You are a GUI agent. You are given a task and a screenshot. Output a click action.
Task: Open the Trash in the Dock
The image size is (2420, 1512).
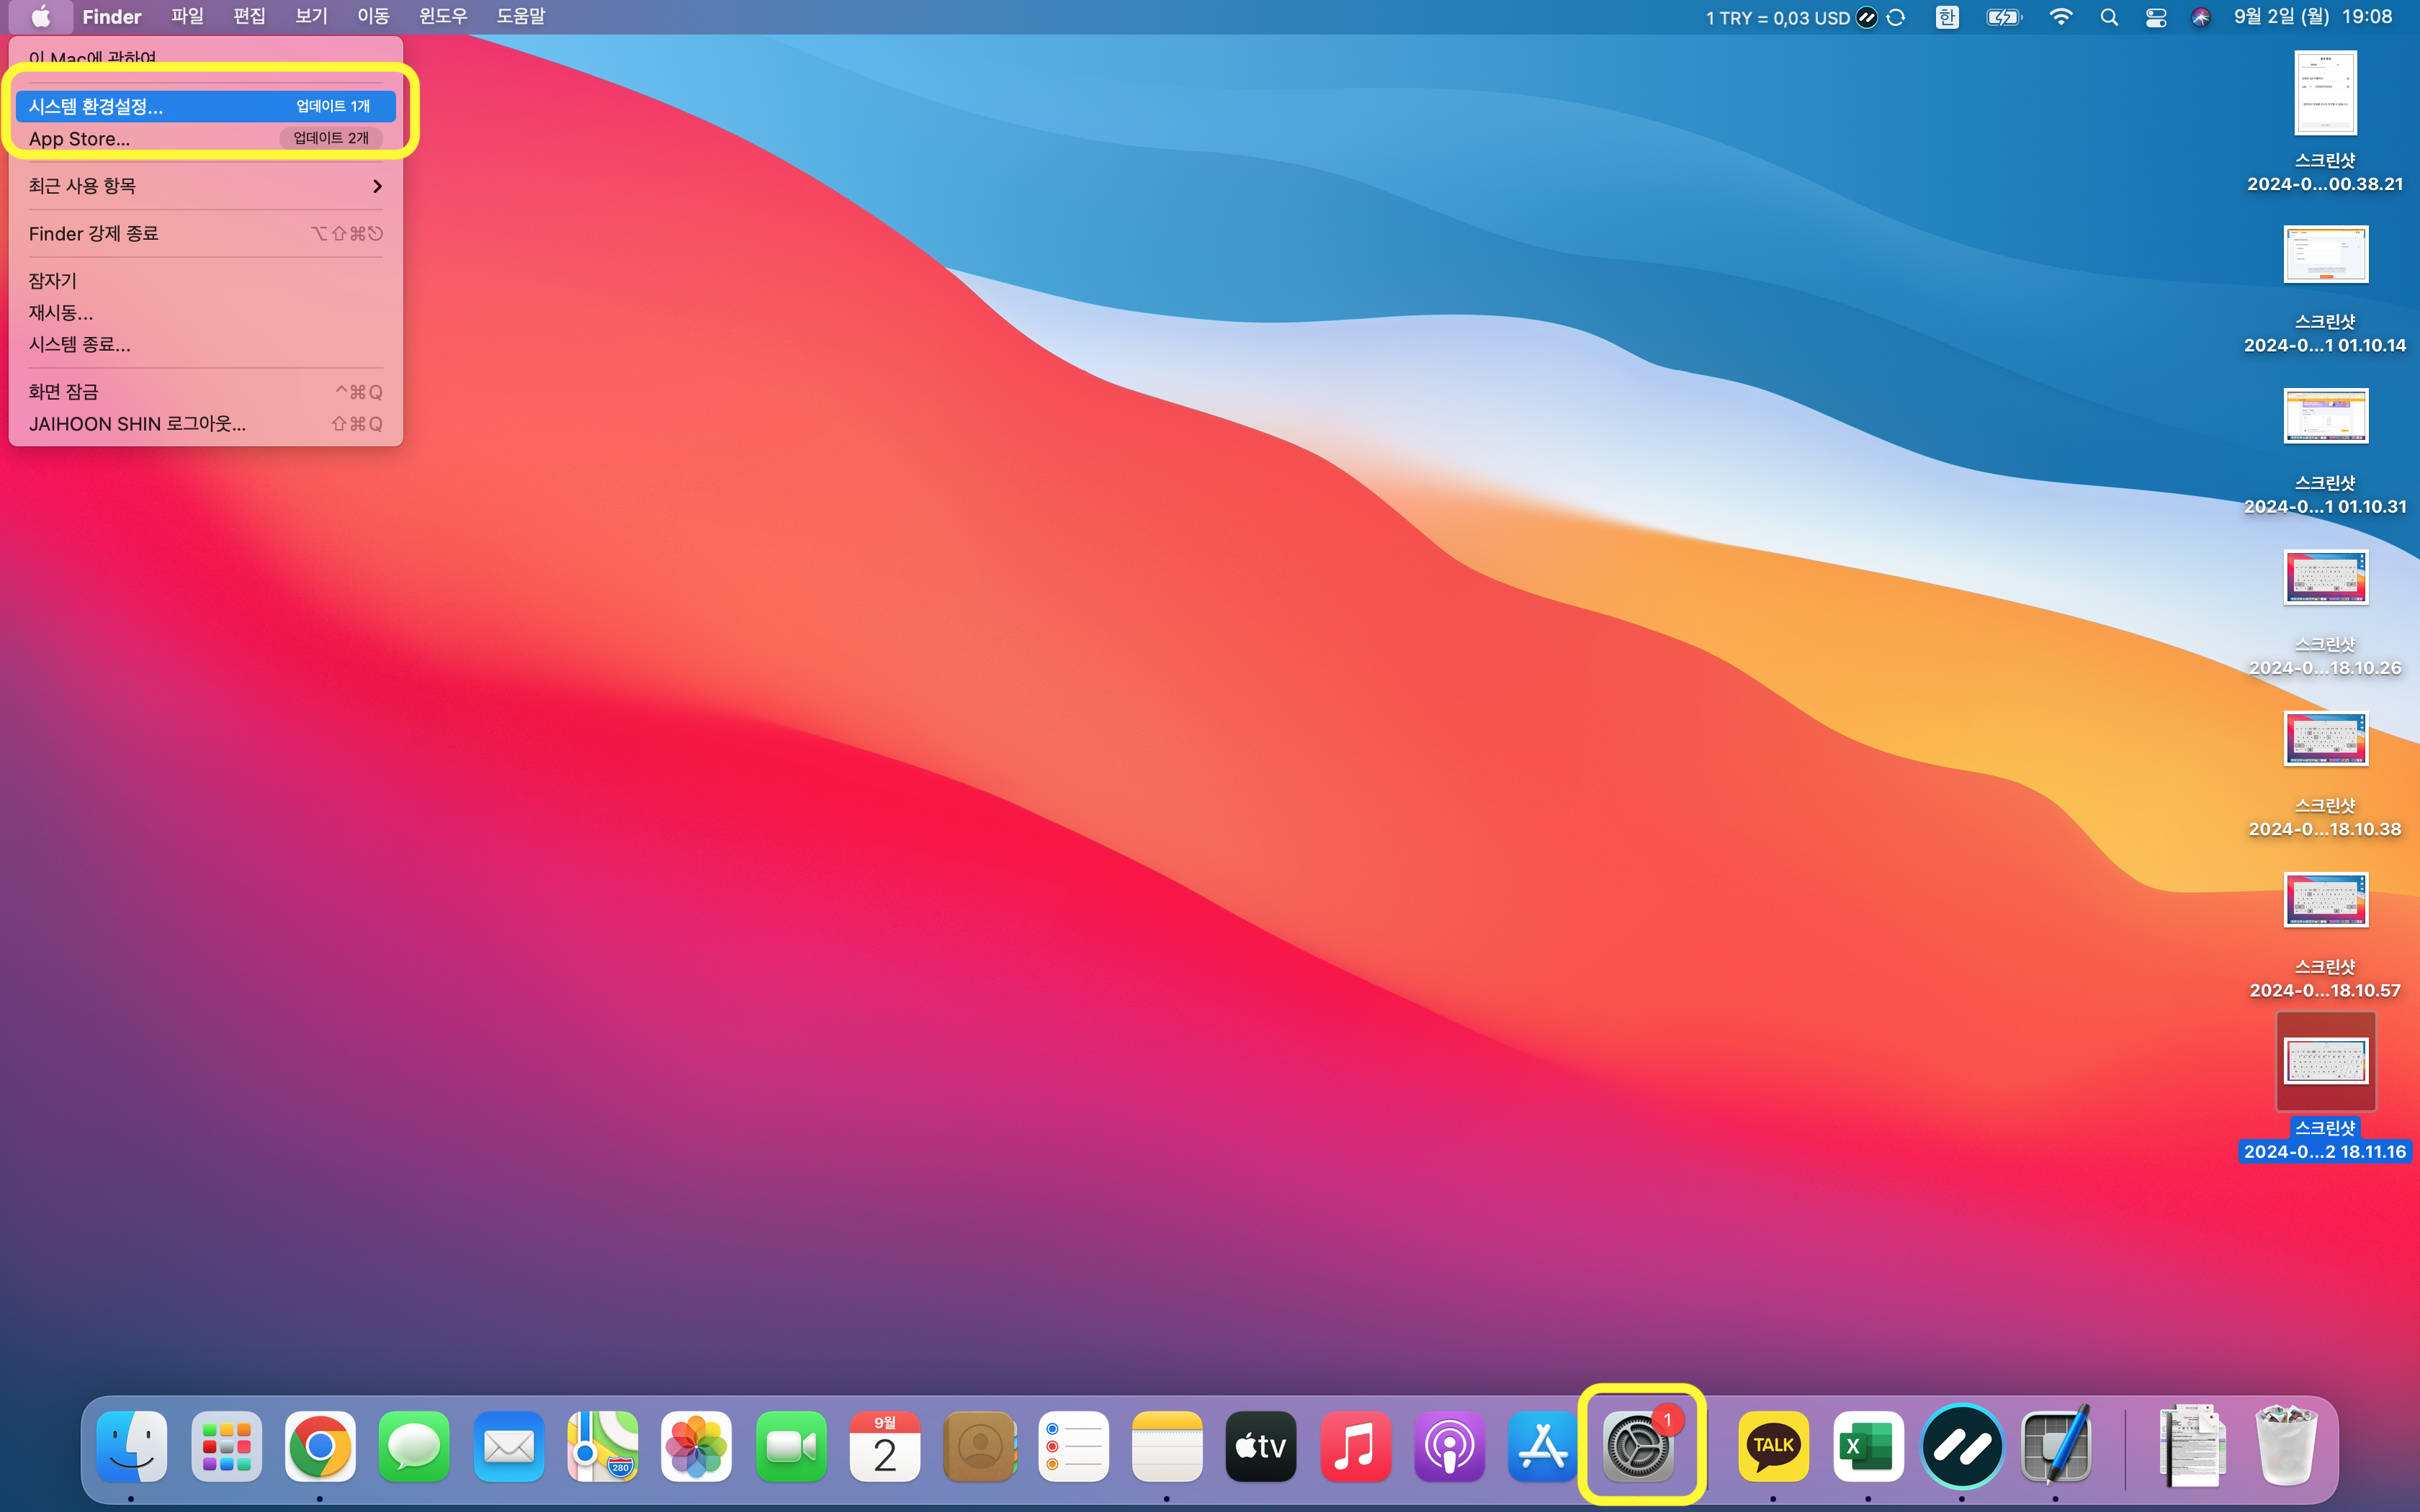point(2286,1446)
